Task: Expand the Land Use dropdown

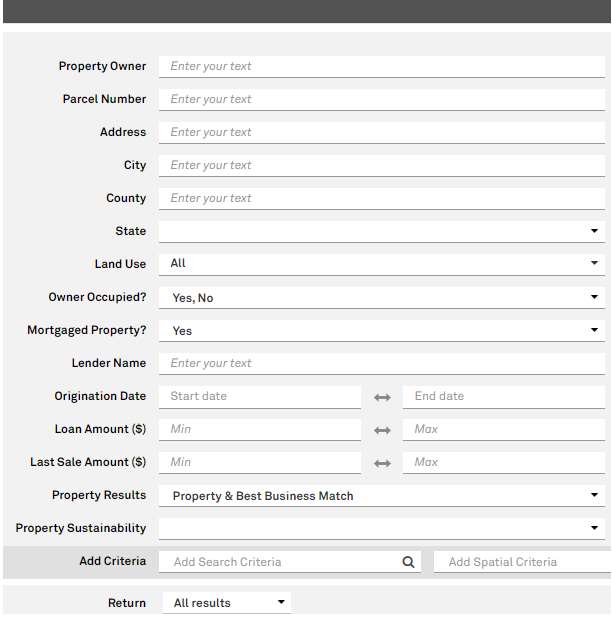Action: pyautogui.click(x=381, y=264)
